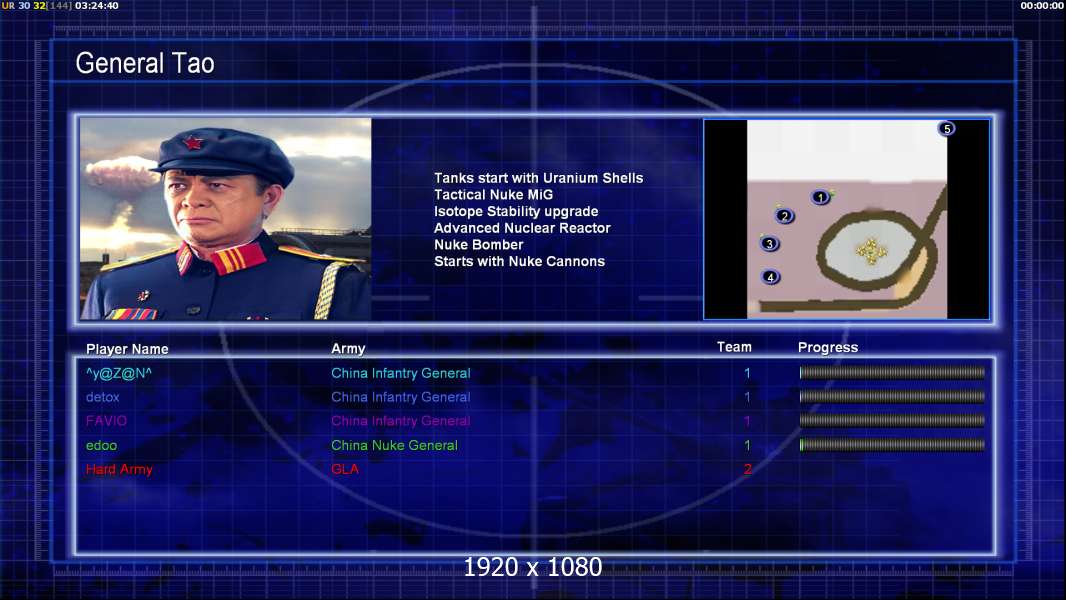
Task: Click team number 1 for FAVIO
Action: 747,421
